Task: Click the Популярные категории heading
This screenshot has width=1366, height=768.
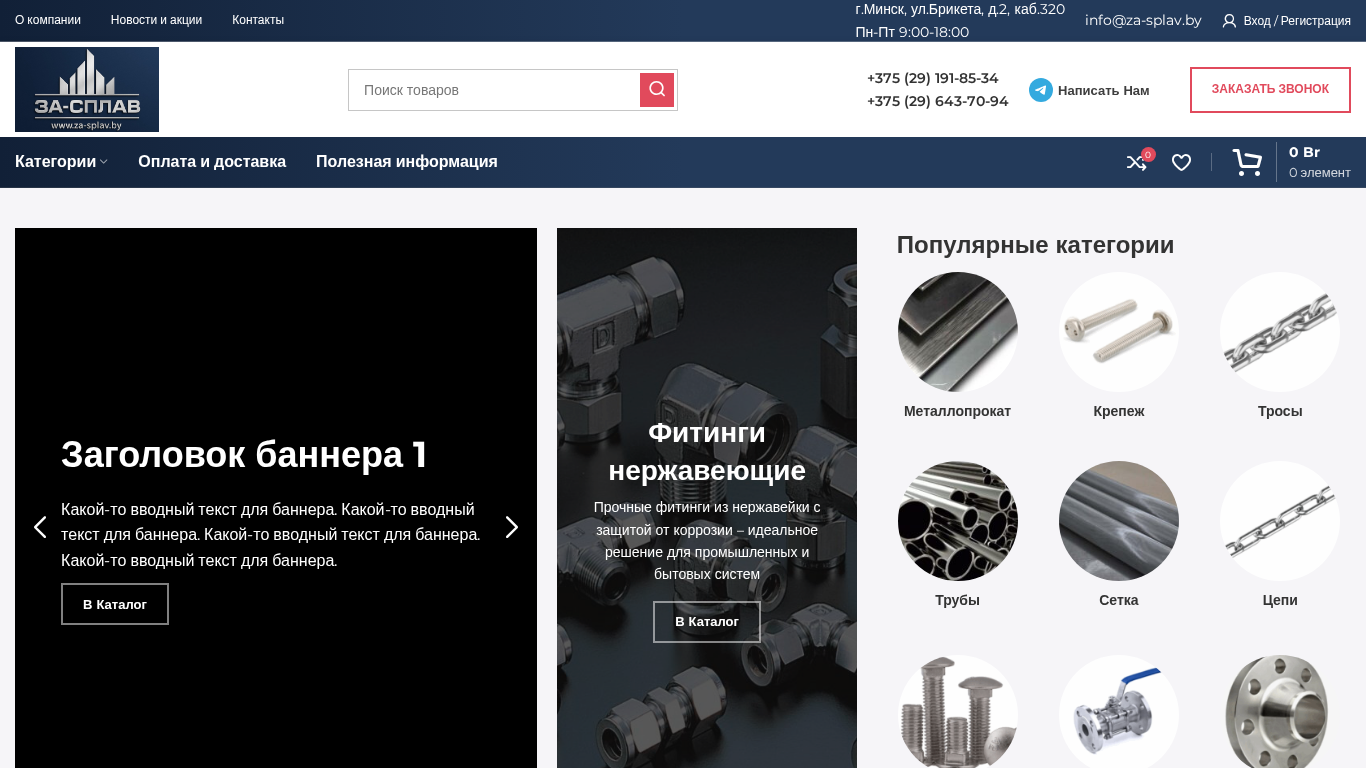Action: [x=1035, y=245]
